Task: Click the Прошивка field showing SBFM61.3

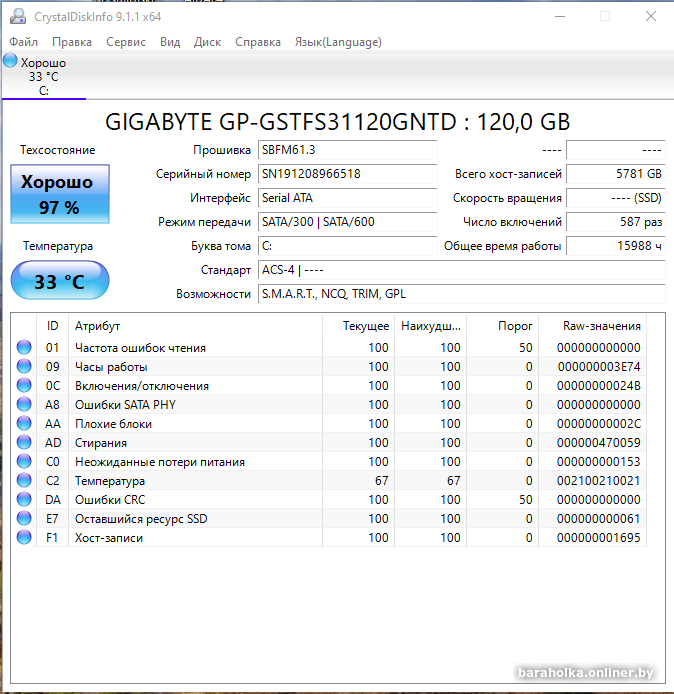Action: point(347,150)
